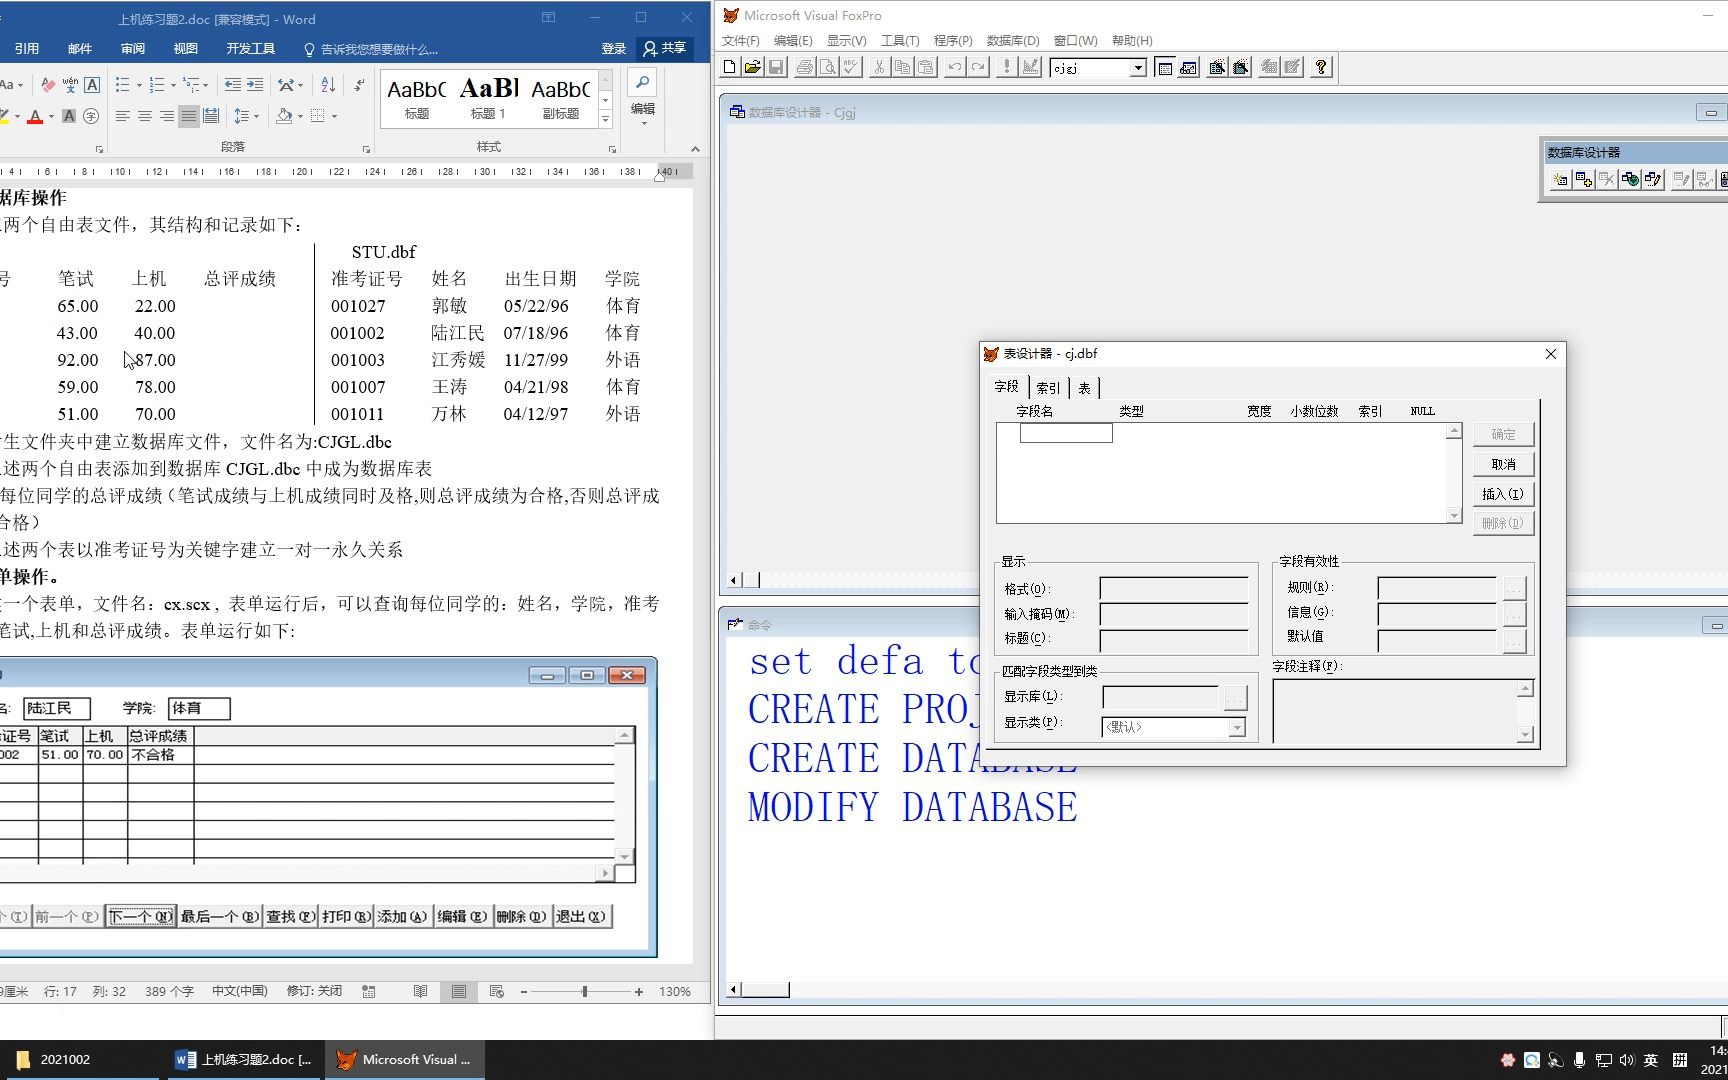Click the Sort A-Z icon in Word ribbon
Screen dimensions: 1728x1080
click(328, 85)
